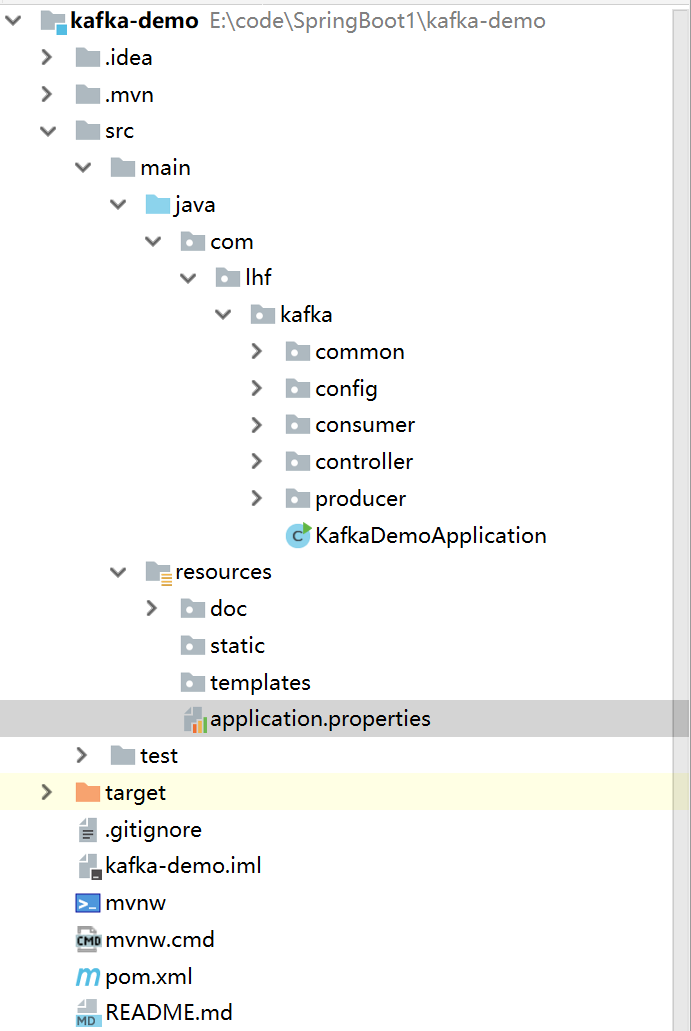Image resolution: width=691 pixels, height=1031 pixels.
Task: Click the orange target folder icon
Action: click(x=87, y=792)
